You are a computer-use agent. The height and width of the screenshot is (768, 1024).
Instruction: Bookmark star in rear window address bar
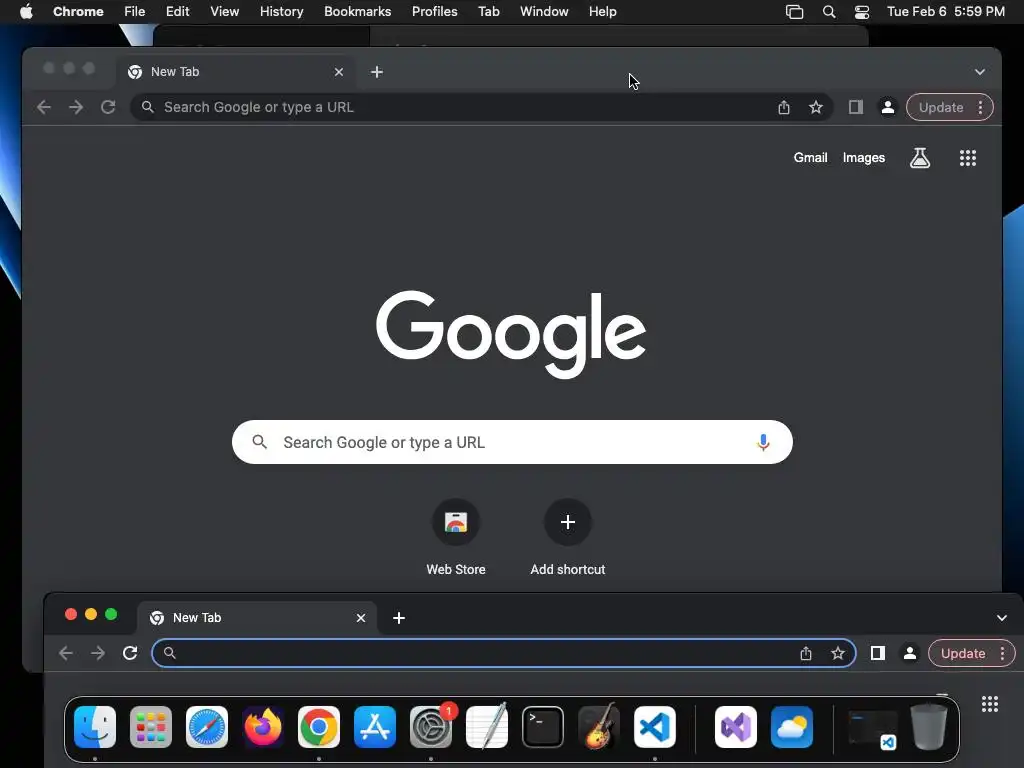pos(816,107)
